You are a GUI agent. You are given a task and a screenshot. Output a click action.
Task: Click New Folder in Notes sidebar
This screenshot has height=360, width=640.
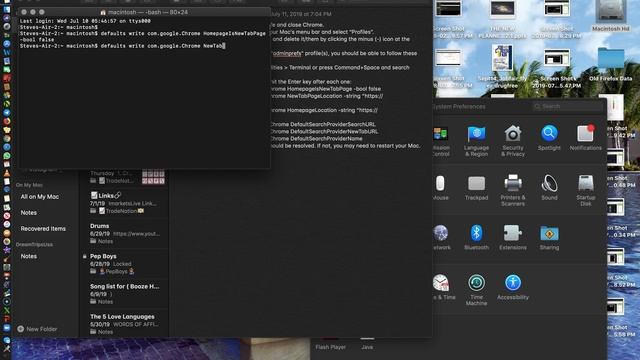point(37,329)
